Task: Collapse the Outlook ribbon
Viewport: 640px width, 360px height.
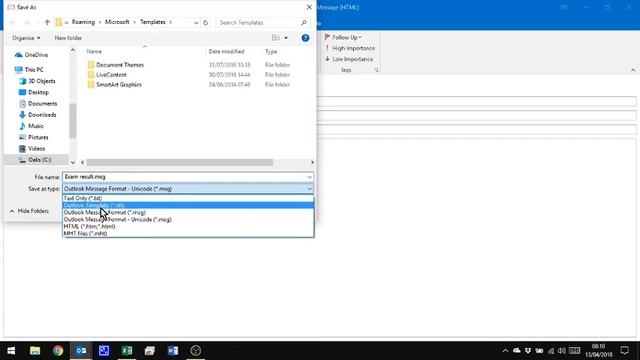Action: point(633,70)
